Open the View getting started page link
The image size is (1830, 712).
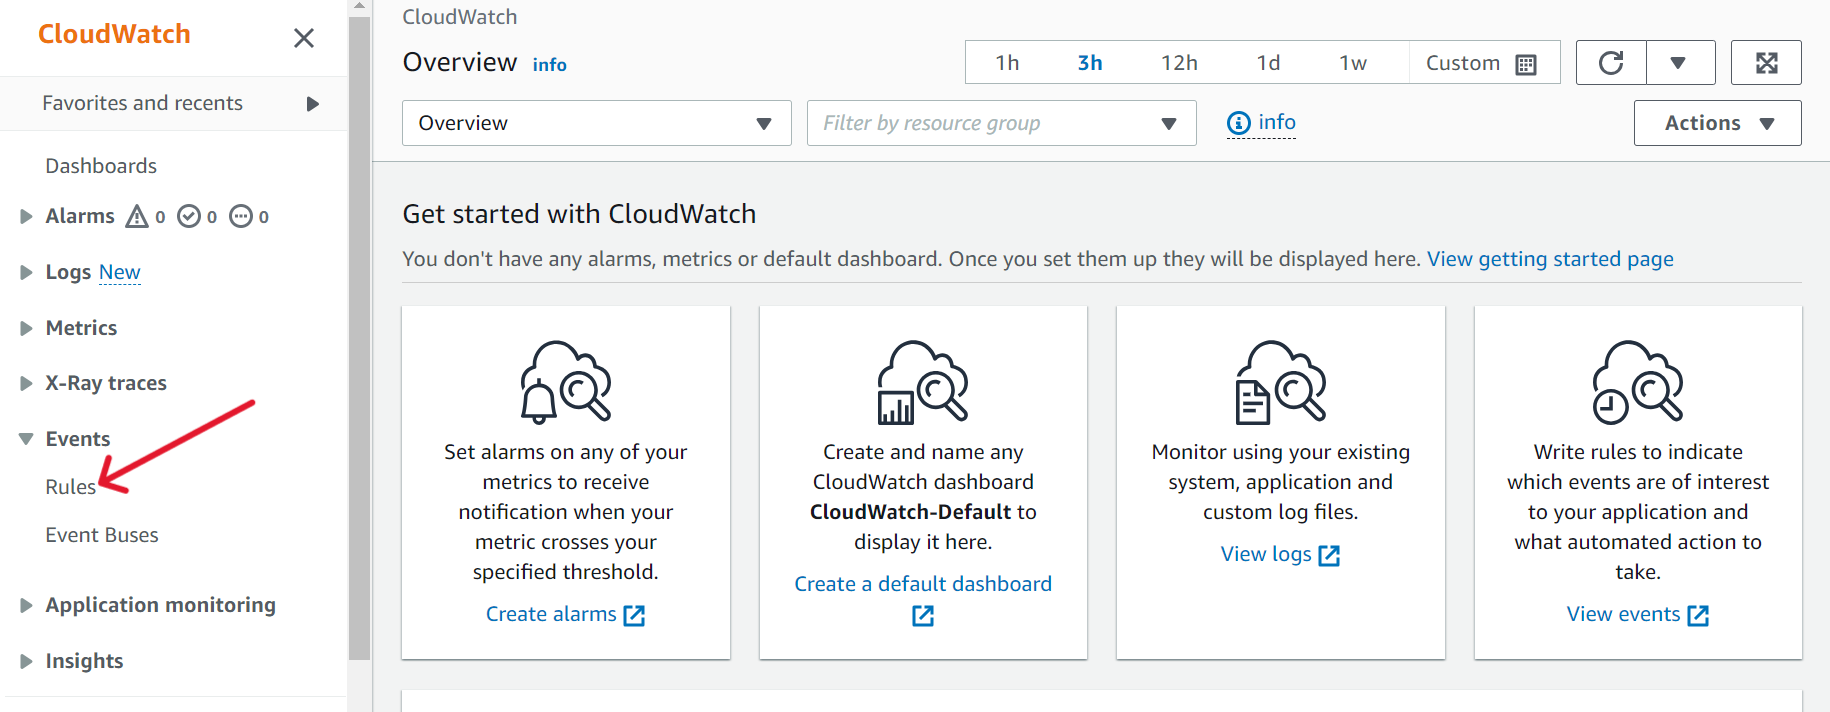click(x=1549, y=259)
